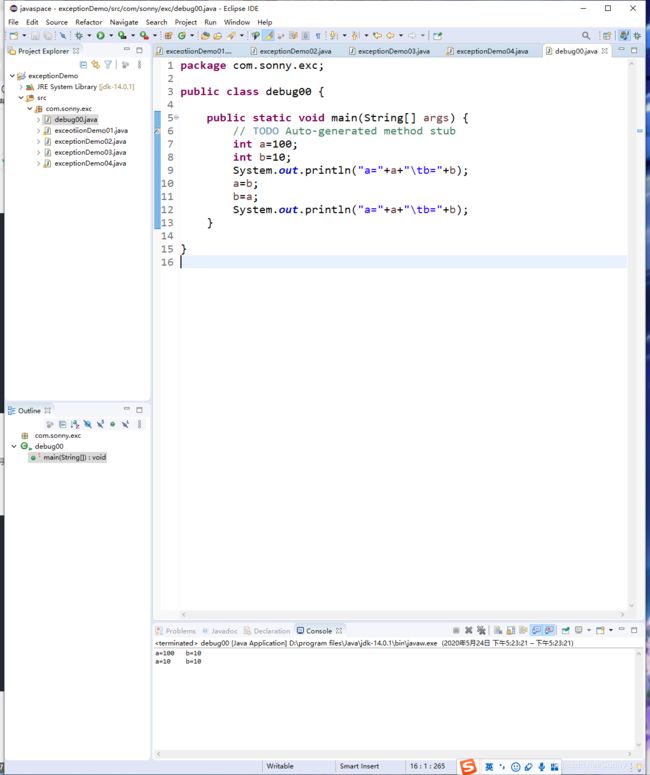Open the File menu
The height and width of the screenshot is (775, 650).
[13, 22]
